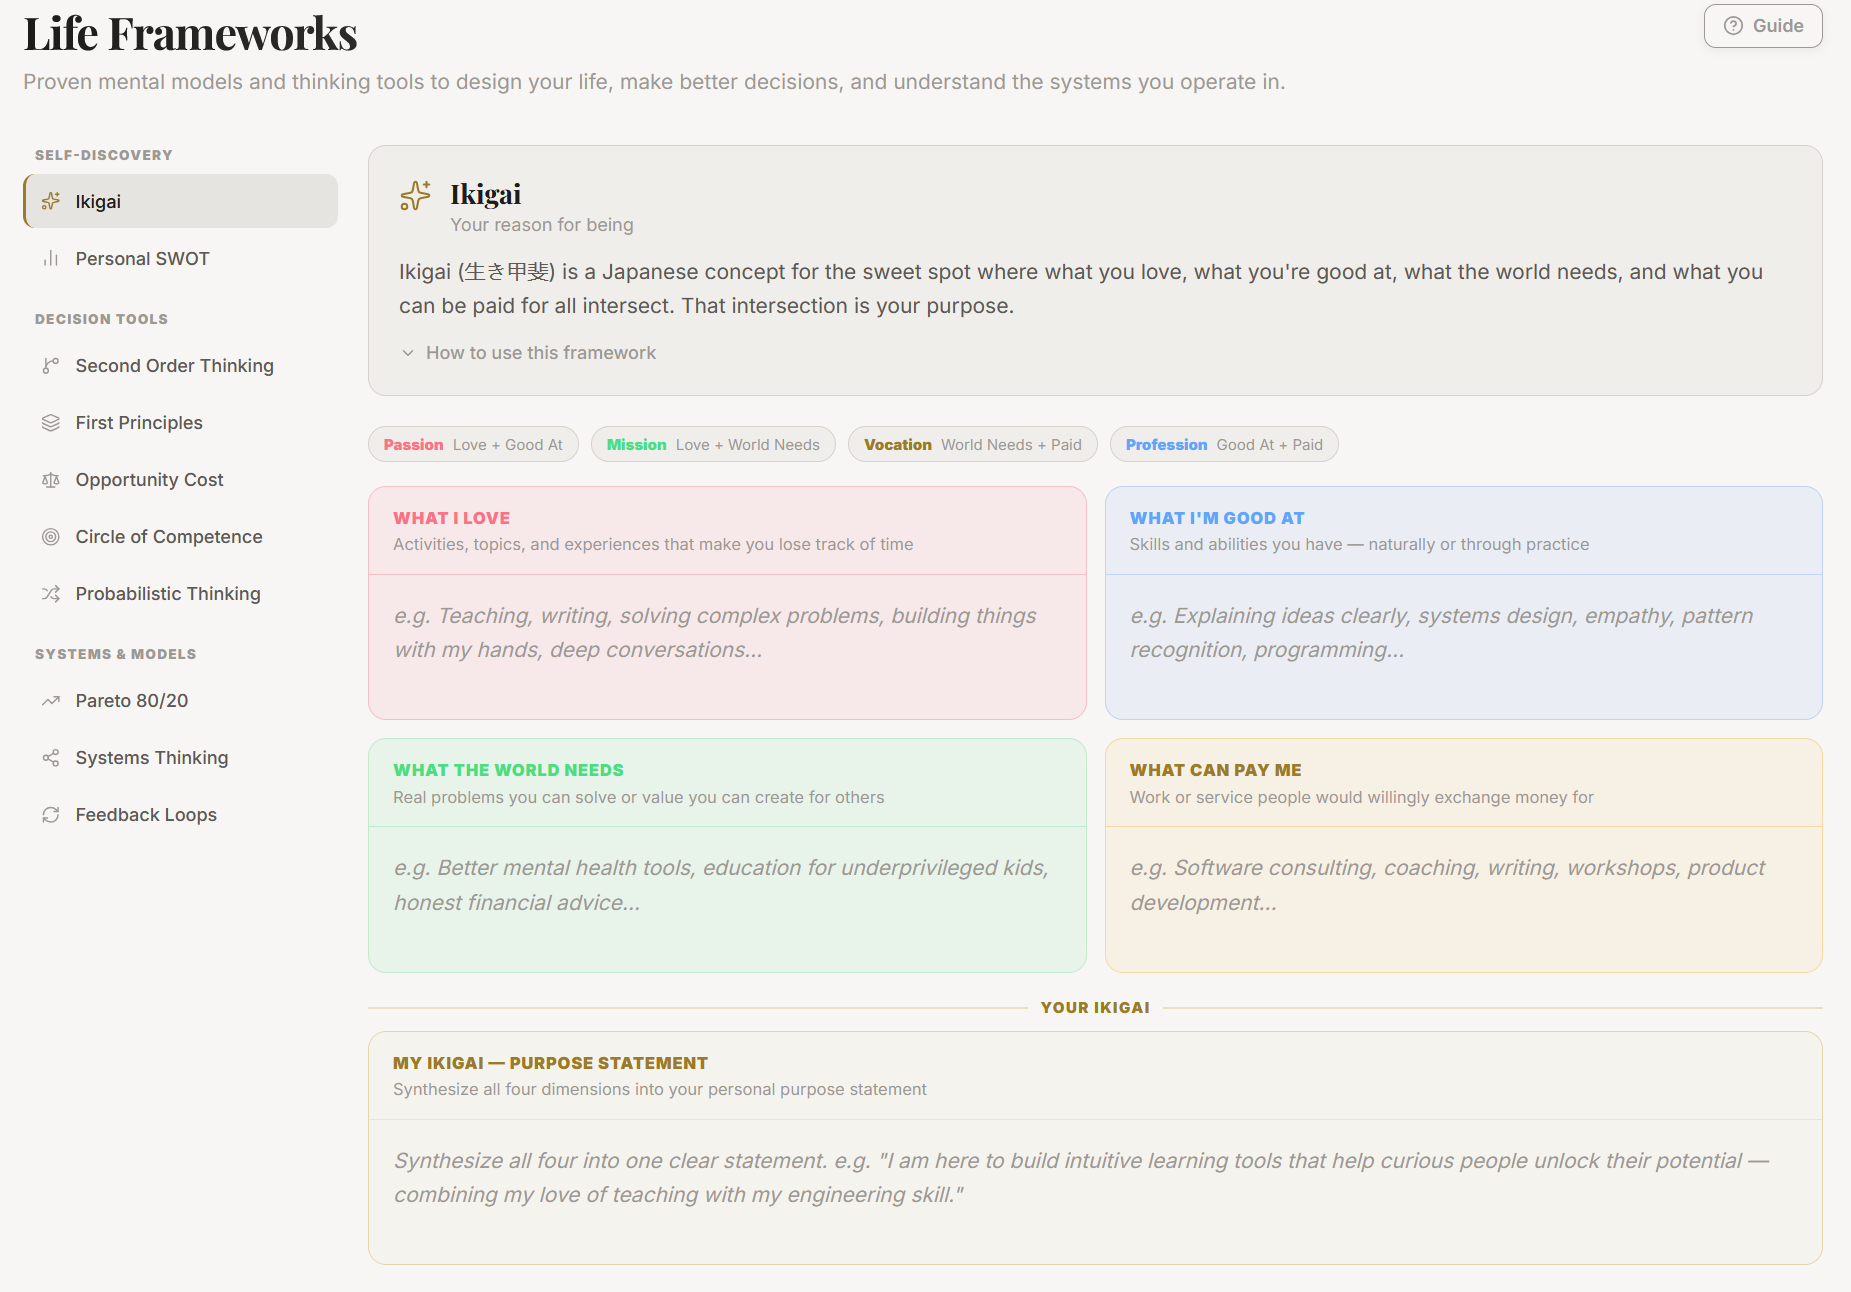The image size is (1851, 1292).
Task: Click the SELF-DISCOVERY section label
Action: [x=103, y=155]
